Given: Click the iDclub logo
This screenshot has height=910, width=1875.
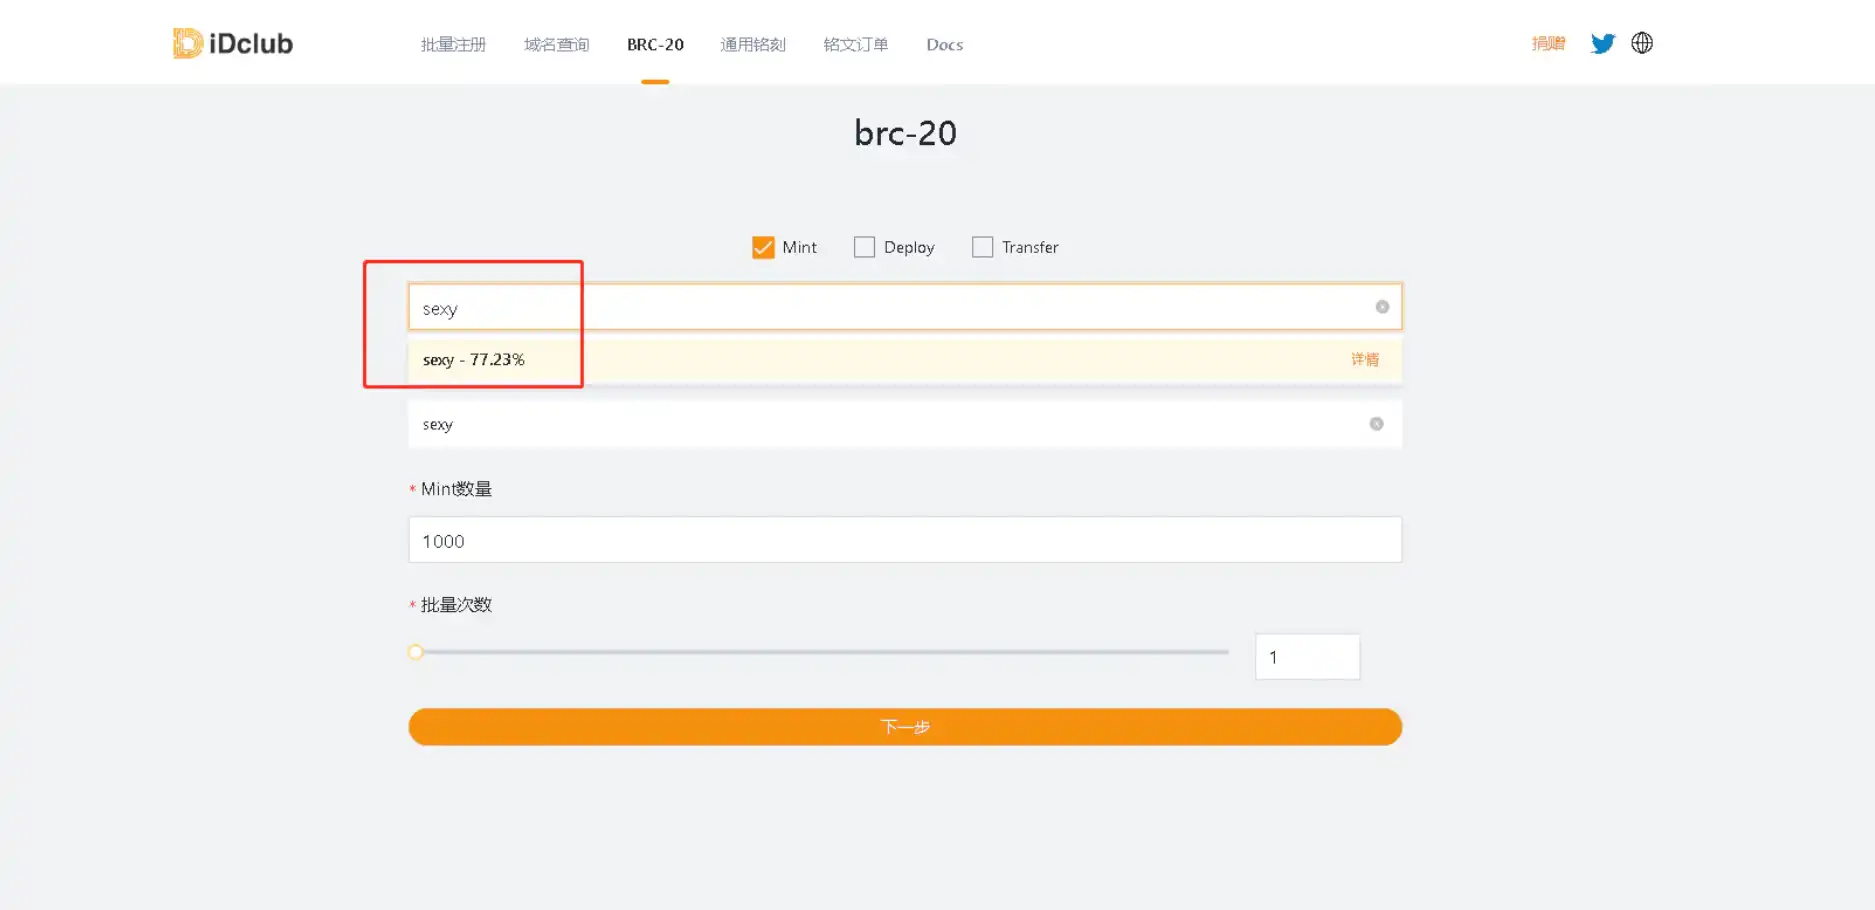Looking at the screenshot, I should (233, 43).
